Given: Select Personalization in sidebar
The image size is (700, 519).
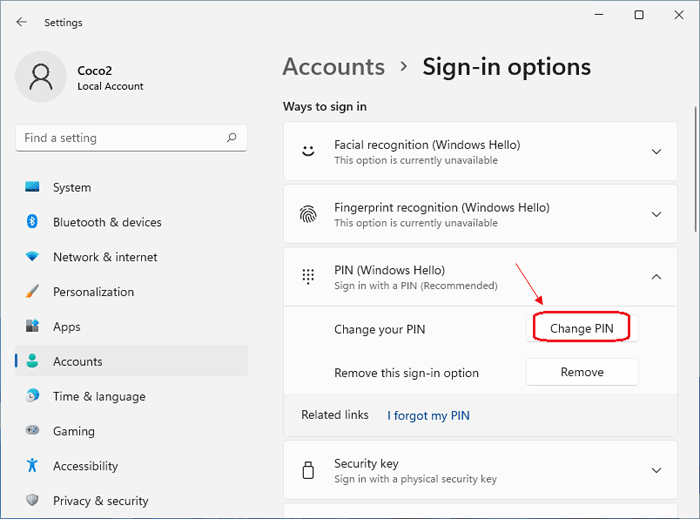Looking at the screenshot, I should (x=131, y=292).
